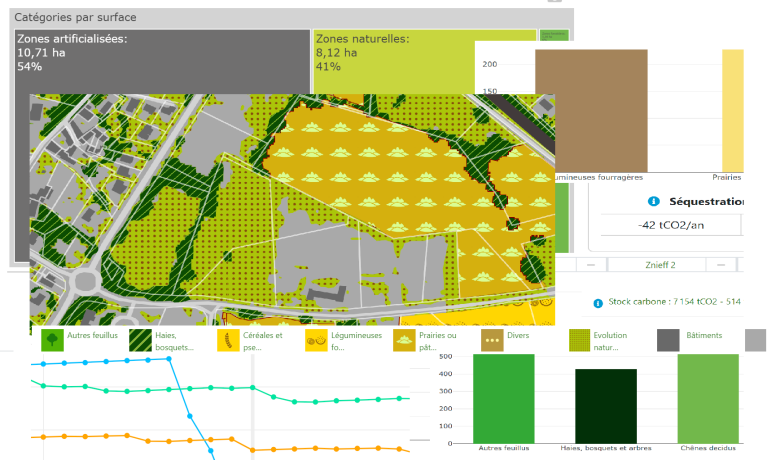Viewport: 767px width, 460px height.
Task: Click the Evolution naturelle legend icon
Action: click(x=580, y=341)
